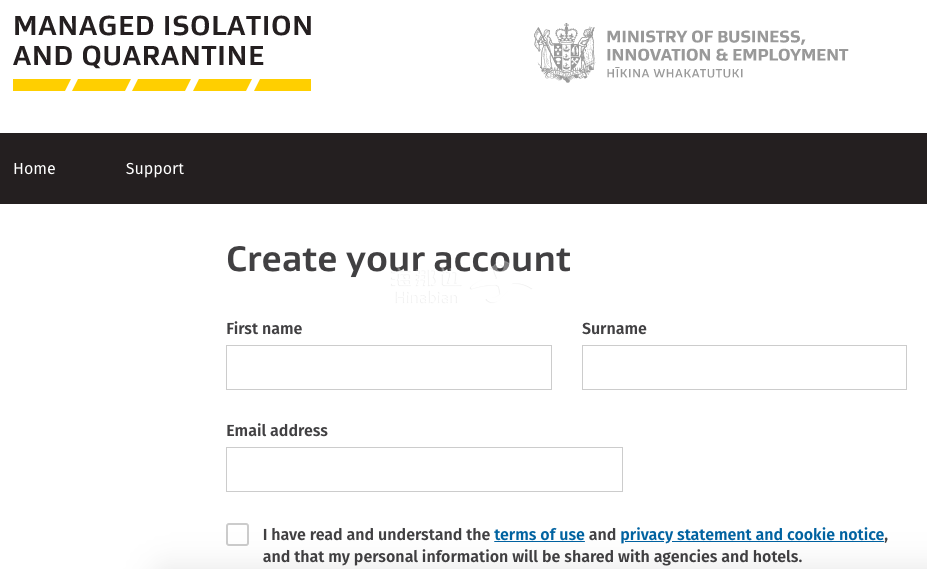Open the Support navigation item
This screenshot has width=927, height=569.
pos(155,169)
